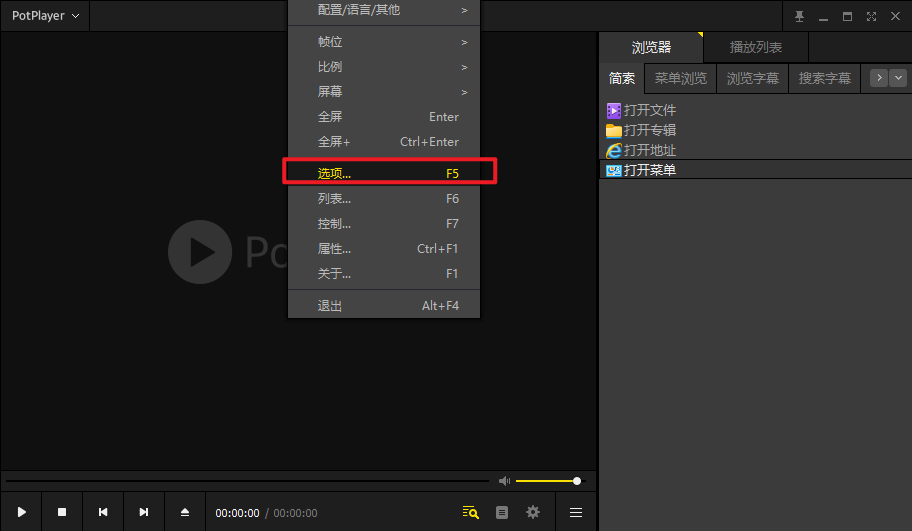Click the Play button

(x=22, y=512)
